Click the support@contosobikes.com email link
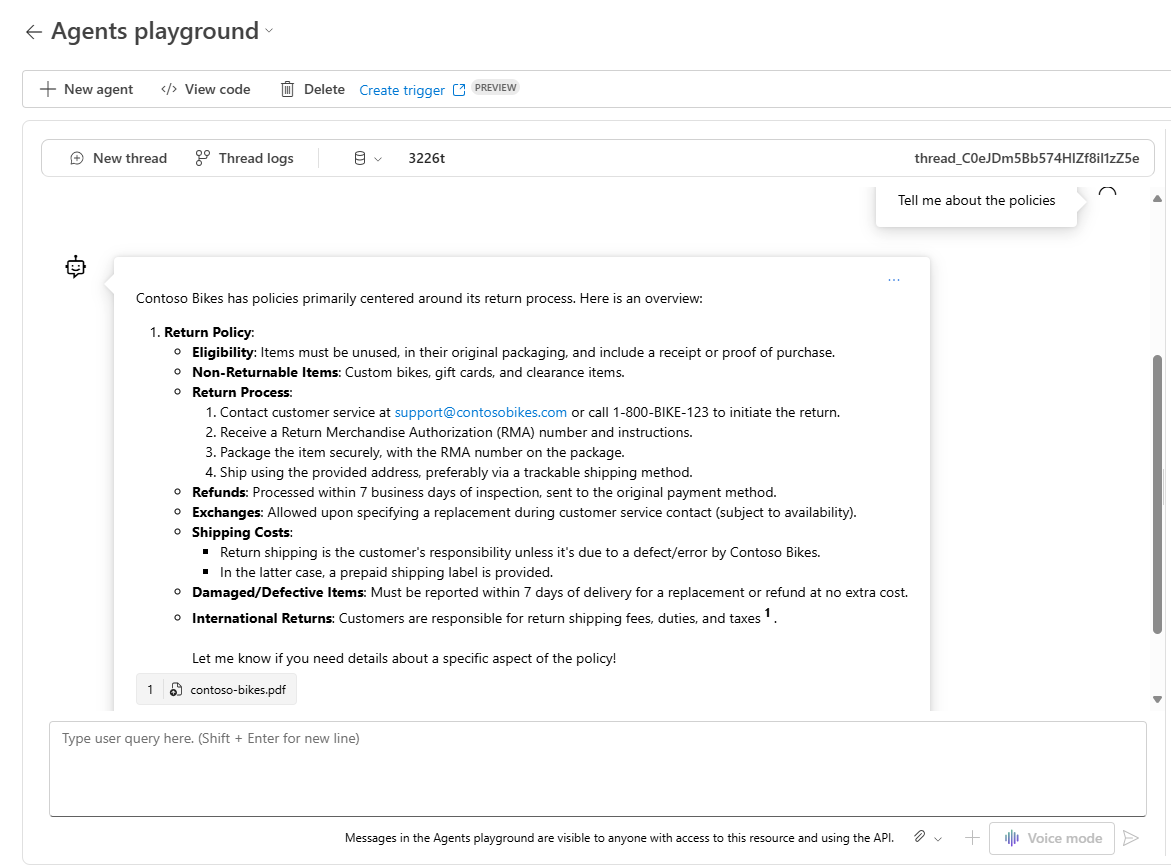 coord(480,412)
